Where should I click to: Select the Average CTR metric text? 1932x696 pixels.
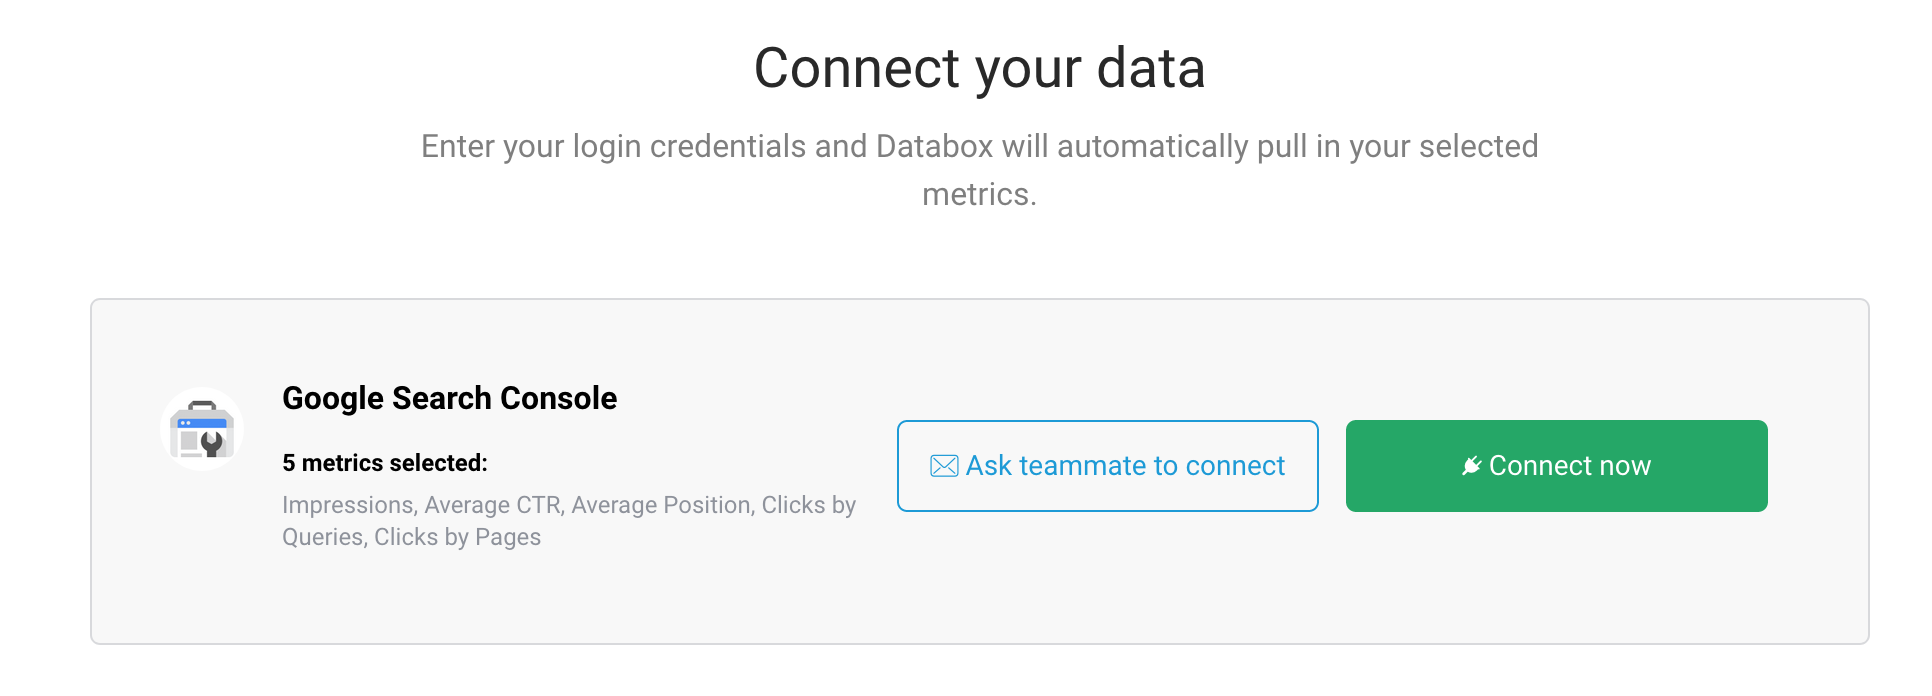pyautogui.click(x=494, y=505)
